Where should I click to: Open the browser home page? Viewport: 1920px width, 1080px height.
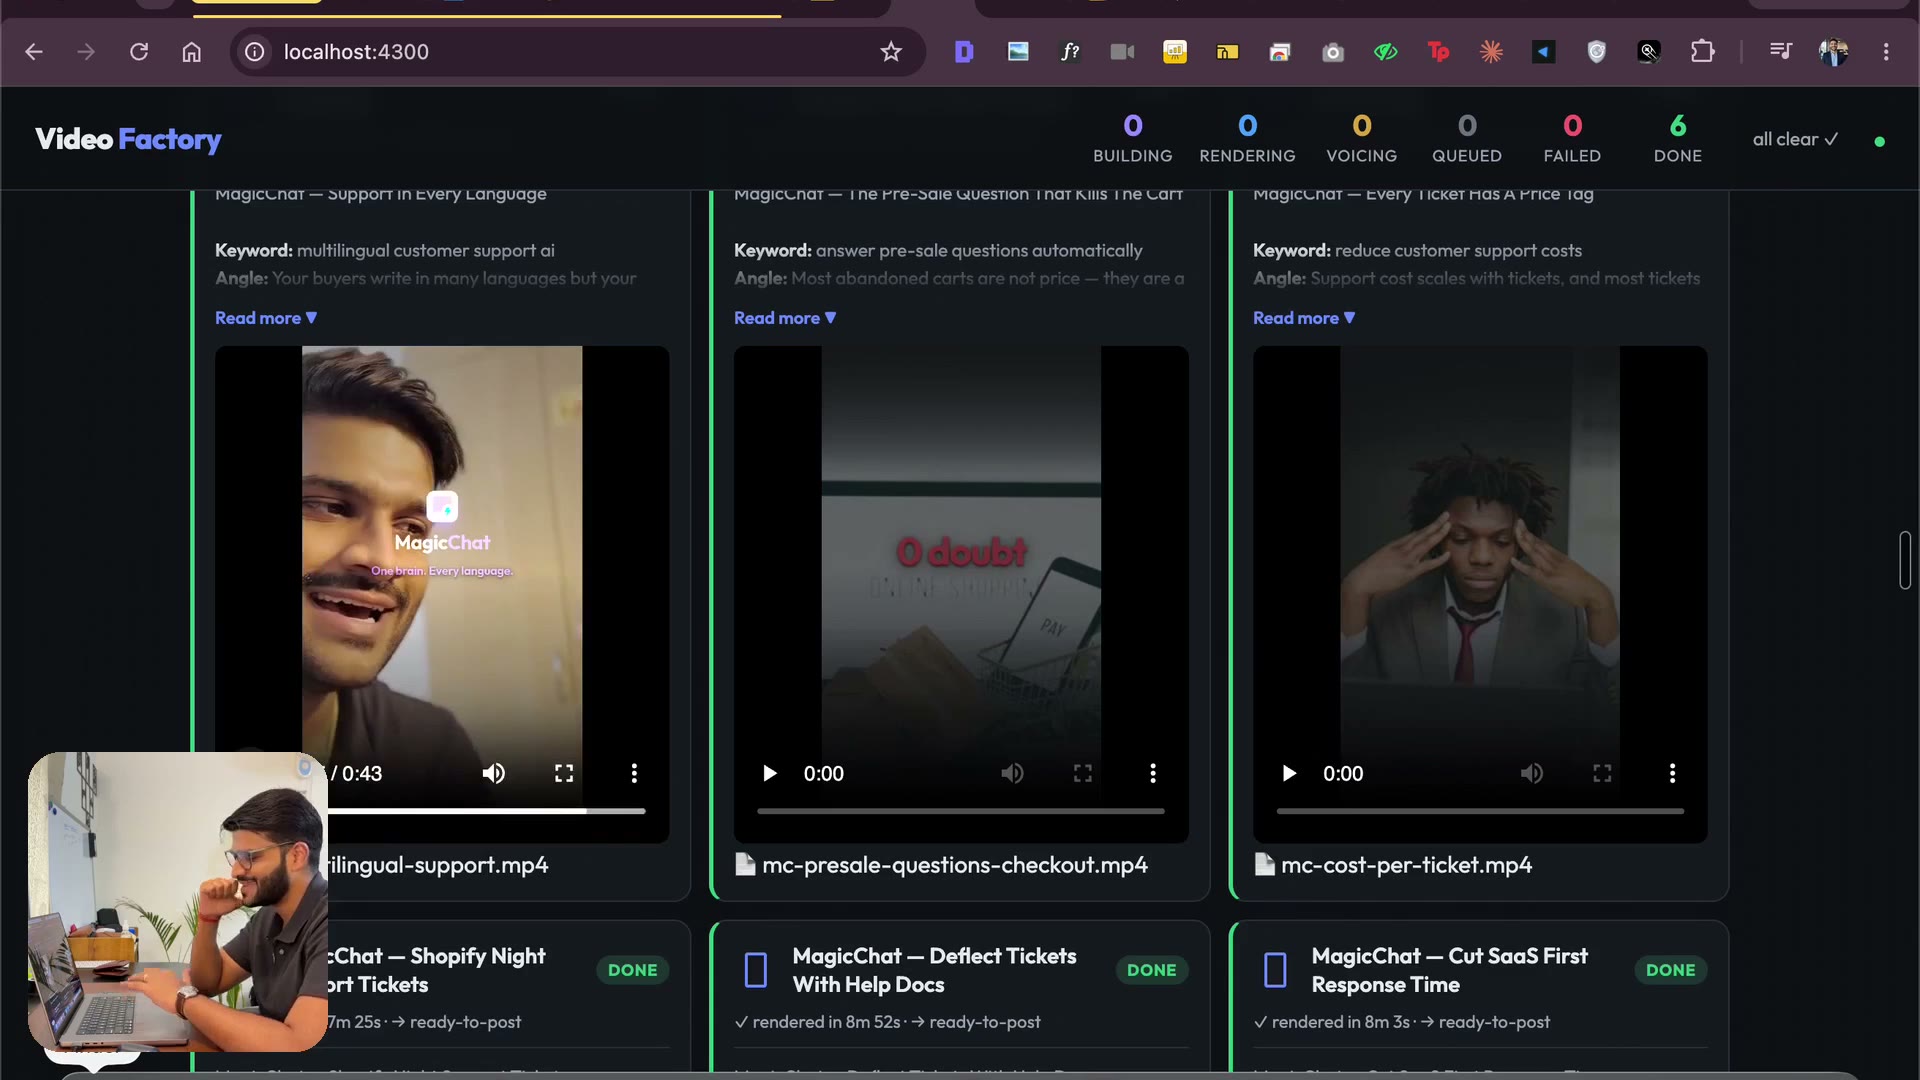click(x=191, y=52)
